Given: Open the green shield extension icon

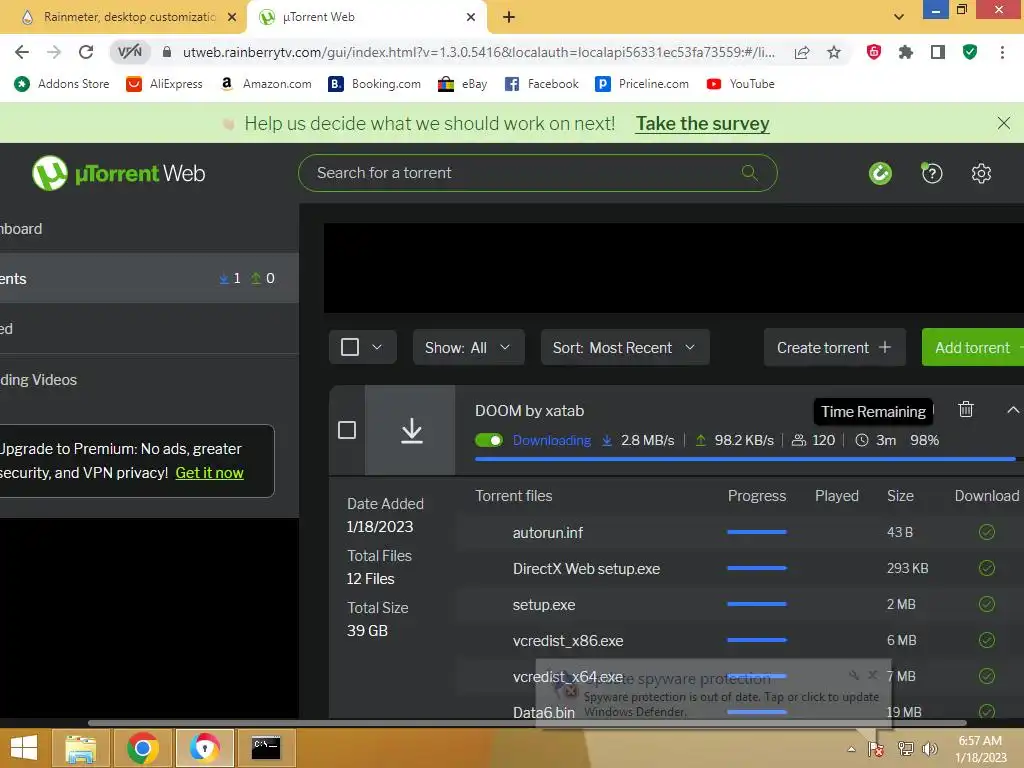Looking at the screenshot, I should coord(970,52).
